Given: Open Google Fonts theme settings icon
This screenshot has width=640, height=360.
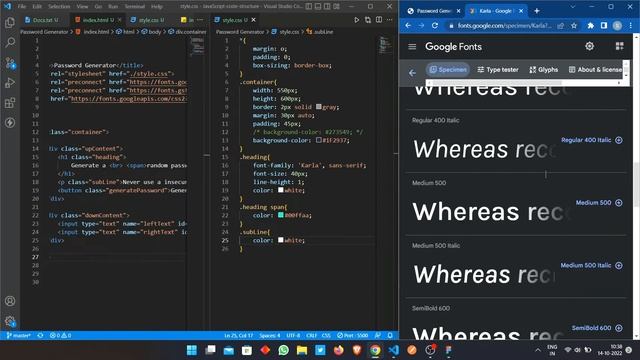Looking at the screenshot, I should point(589,46).
